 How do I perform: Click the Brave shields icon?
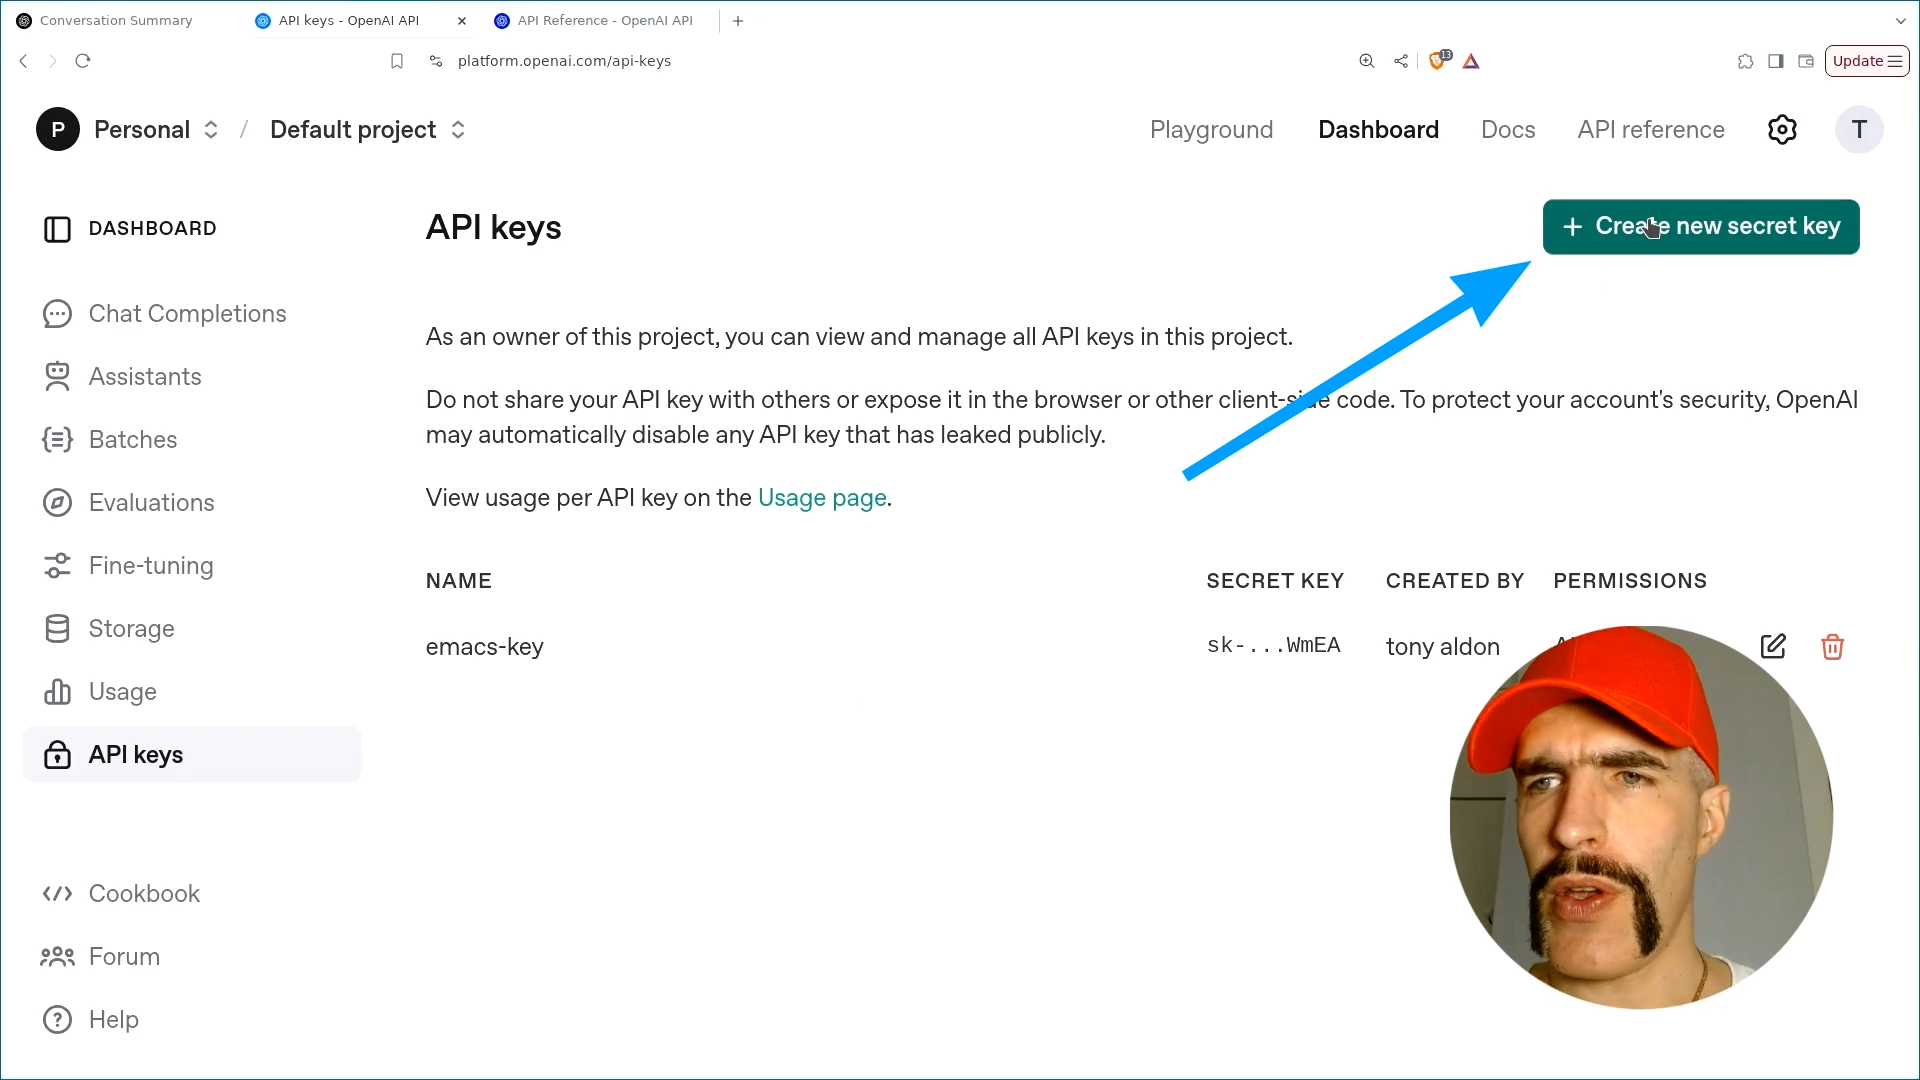click(x=1438, y=61)
